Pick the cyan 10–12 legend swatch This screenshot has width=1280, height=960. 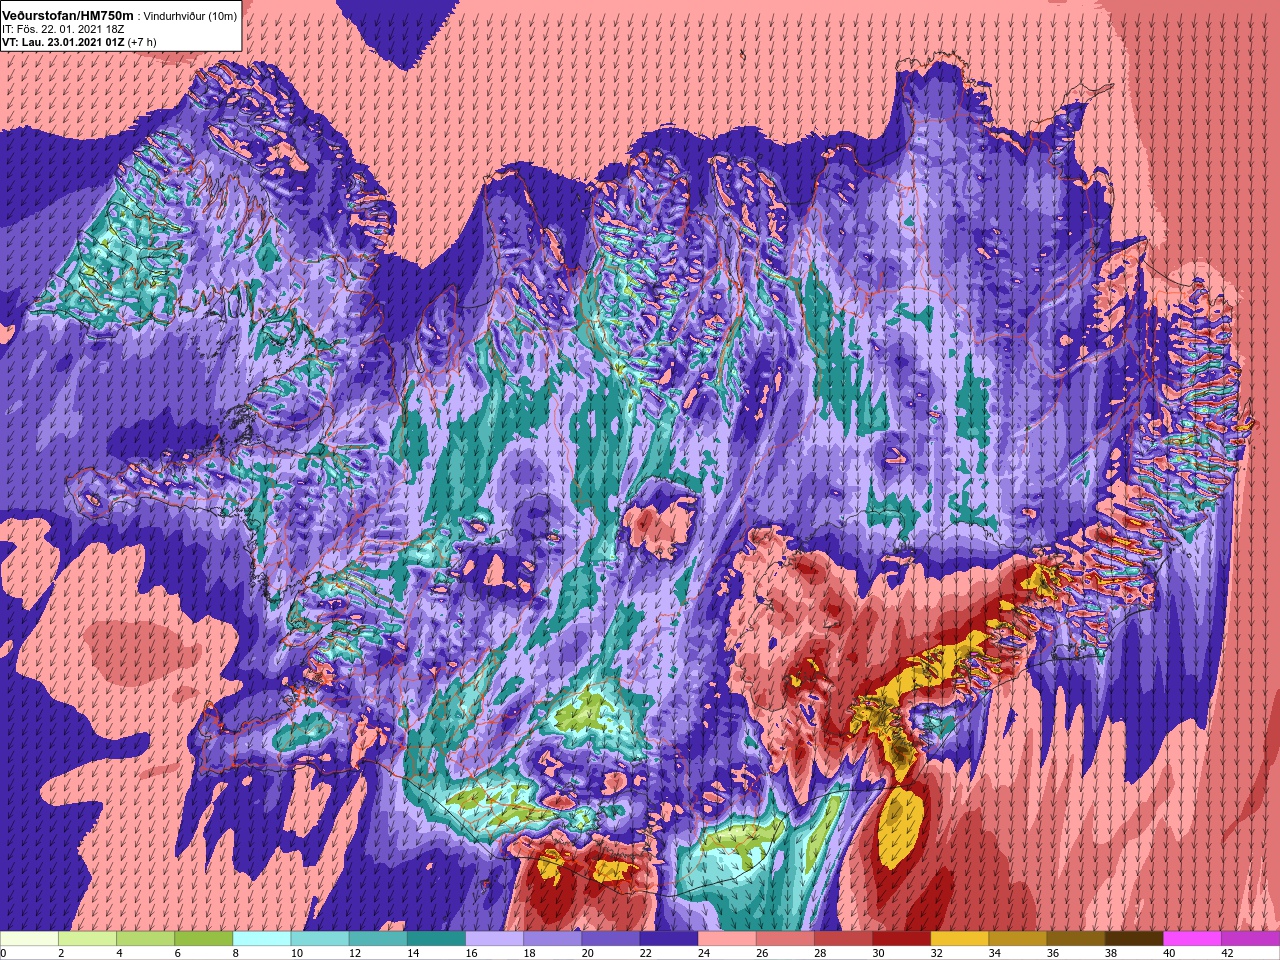pos(320,939)
